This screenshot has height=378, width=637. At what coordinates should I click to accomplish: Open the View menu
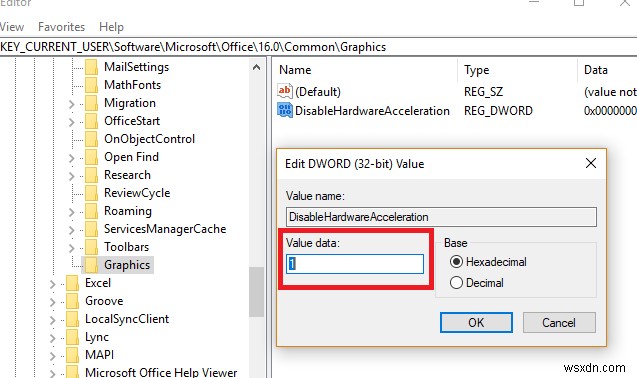(12, 27)
